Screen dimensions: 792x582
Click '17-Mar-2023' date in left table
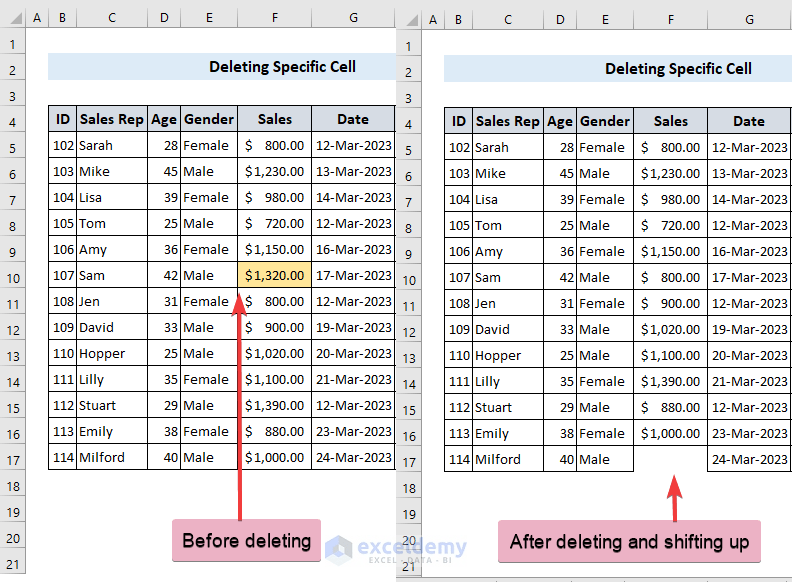pos(353,275)
